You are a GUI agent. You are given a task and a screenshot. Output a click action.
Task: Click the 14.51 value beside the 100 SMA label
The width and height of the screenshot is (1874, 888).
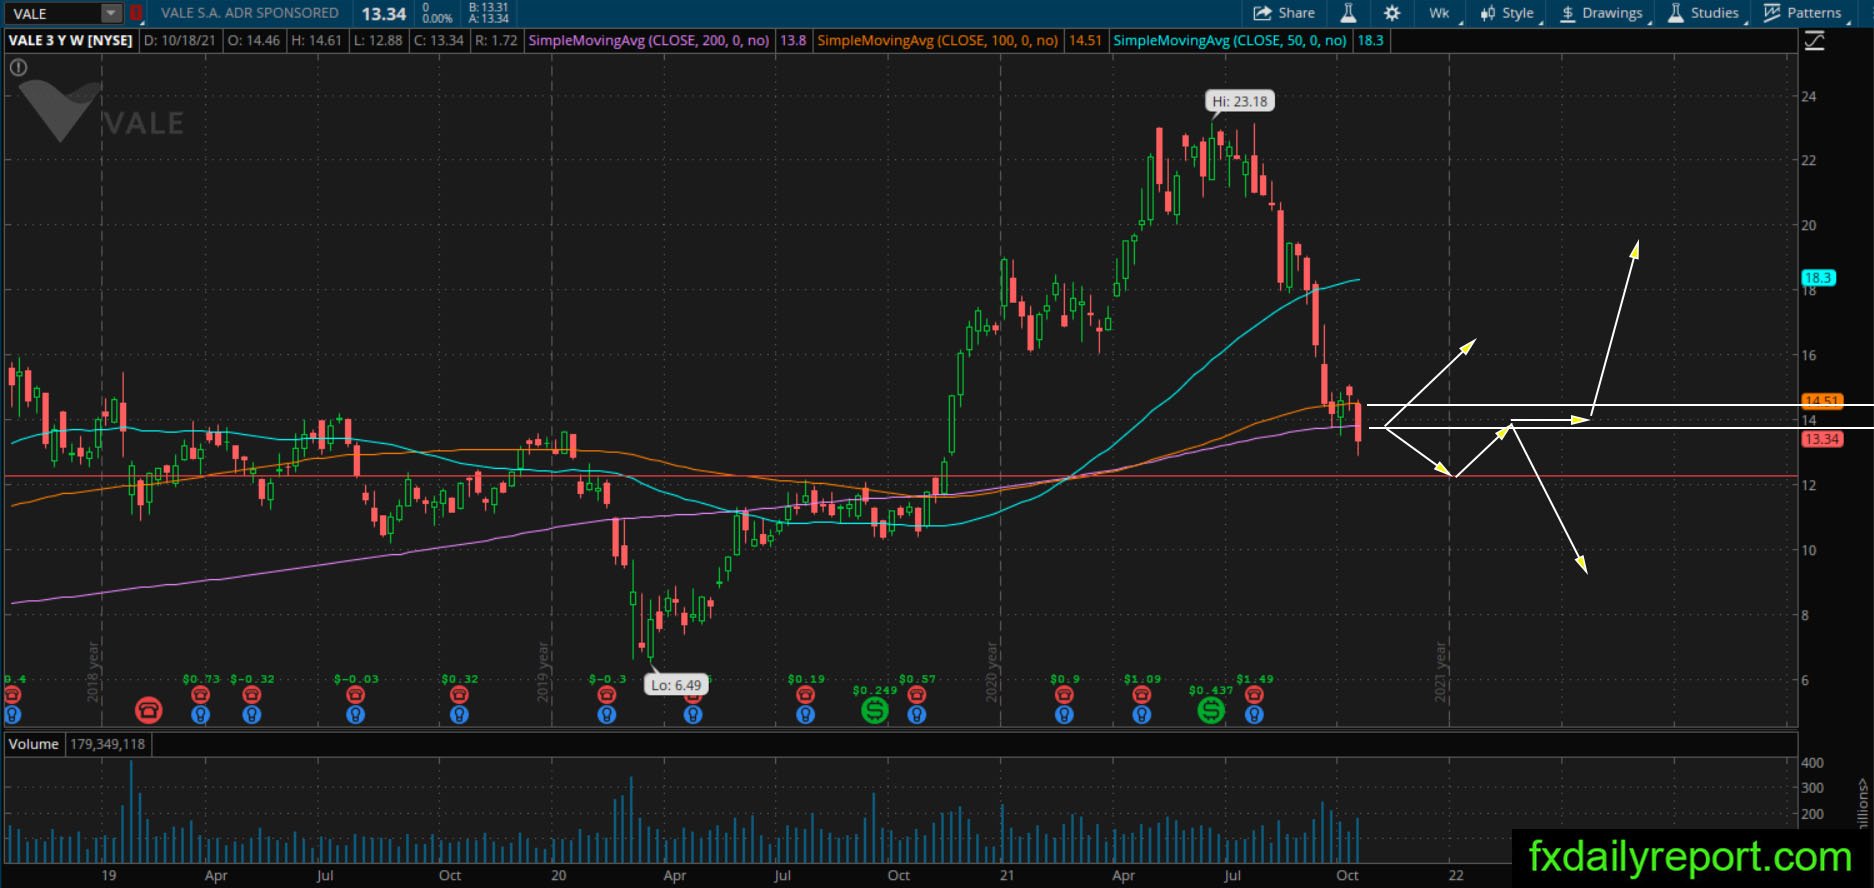pyautogui.click(x=1085, y=41)
